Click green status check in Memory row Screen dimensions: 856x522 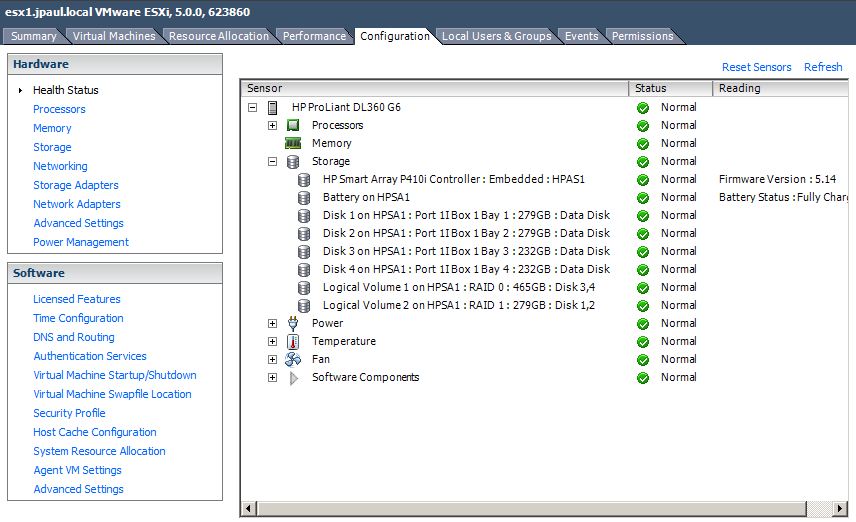[643, 144]
